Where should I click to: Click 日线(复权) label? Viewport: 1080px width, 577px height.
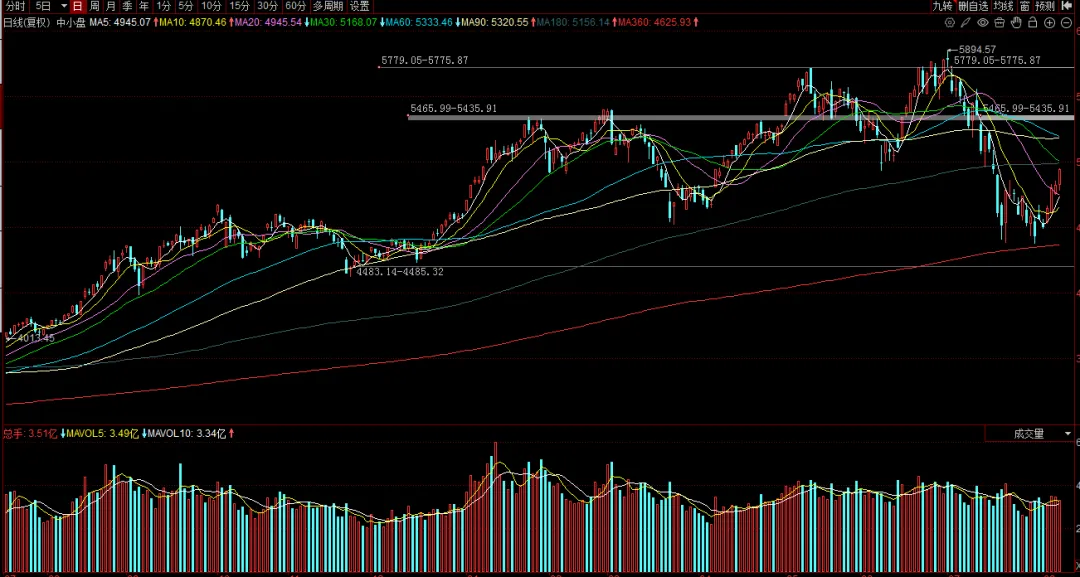click(26, 23)
